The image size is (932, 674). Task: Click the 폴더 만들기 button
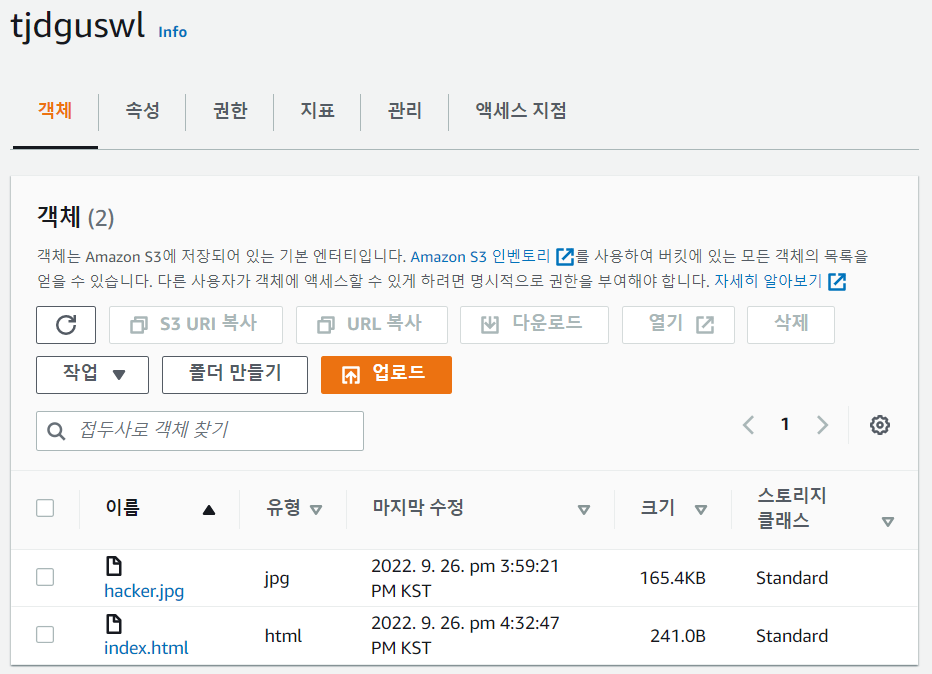235,375
